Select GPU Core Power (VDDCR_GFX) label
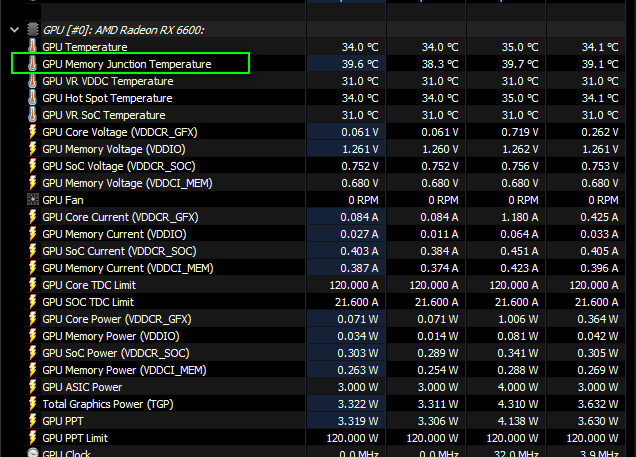 117,320
